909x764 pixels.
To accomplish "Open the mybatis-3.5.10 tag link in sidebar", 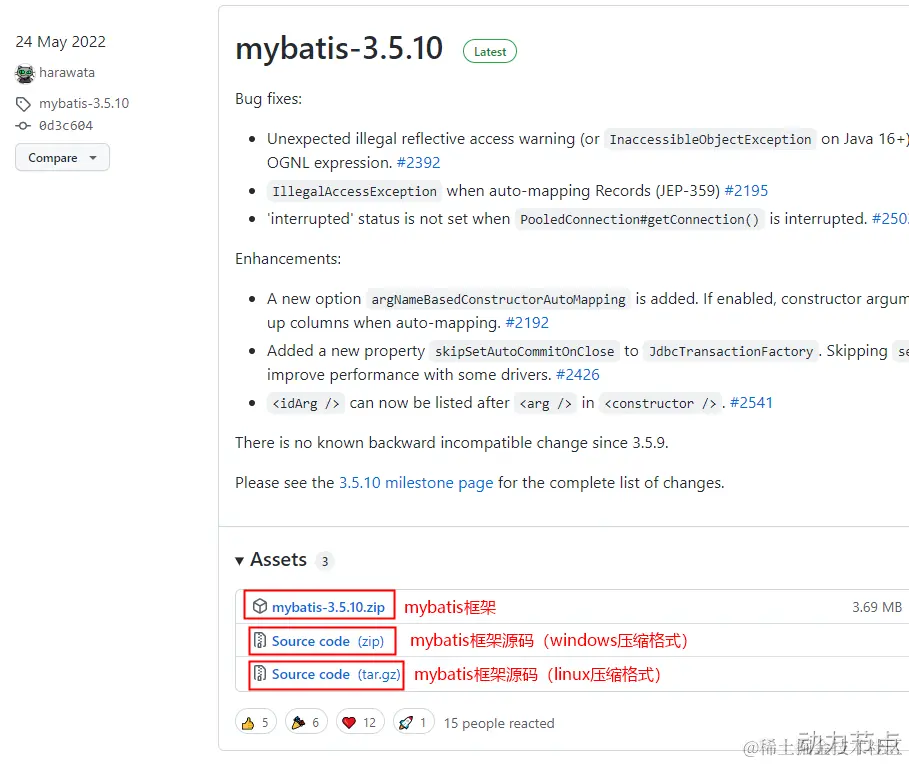I will click(x=84, y=103).
